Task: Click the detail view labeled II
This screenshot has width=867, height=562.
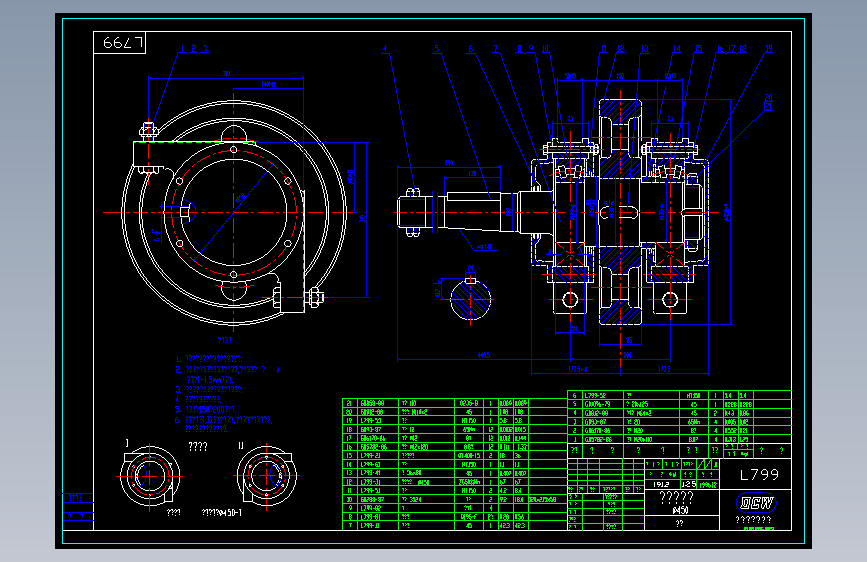Action: [x=267, y=475]
